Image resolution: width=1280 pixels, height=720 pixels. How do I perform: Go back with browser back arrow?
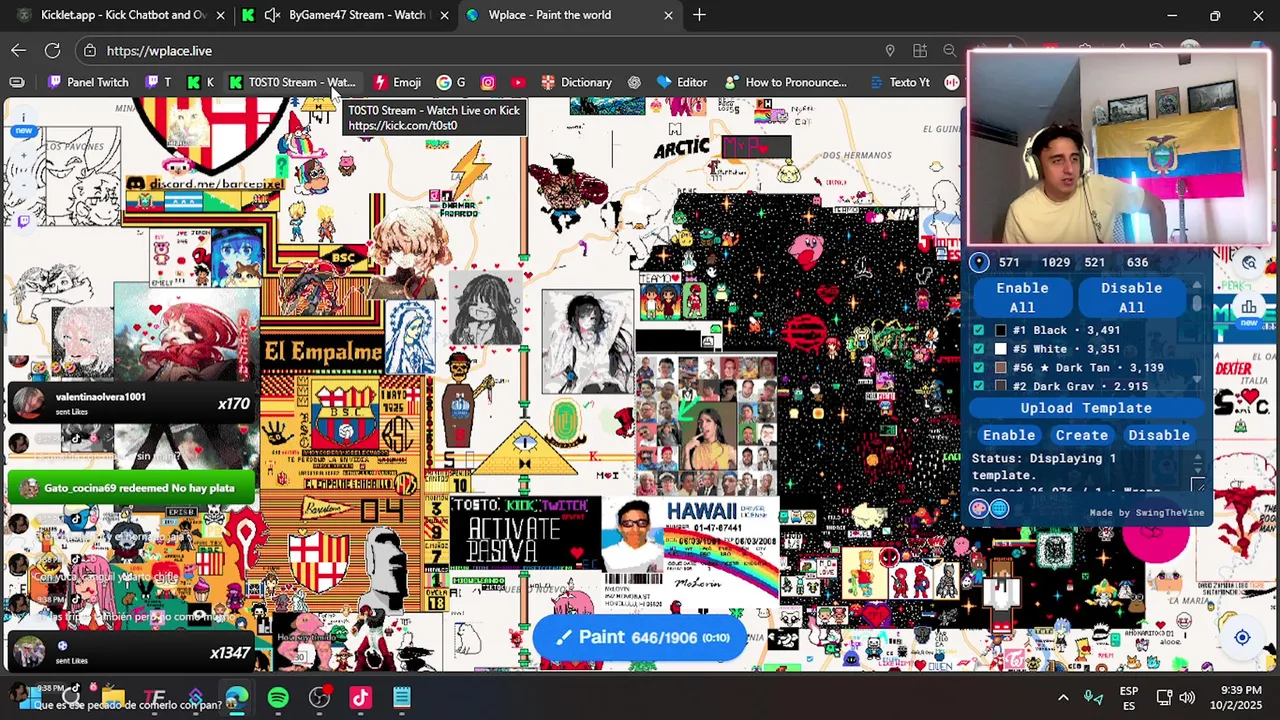click(19, 50)
